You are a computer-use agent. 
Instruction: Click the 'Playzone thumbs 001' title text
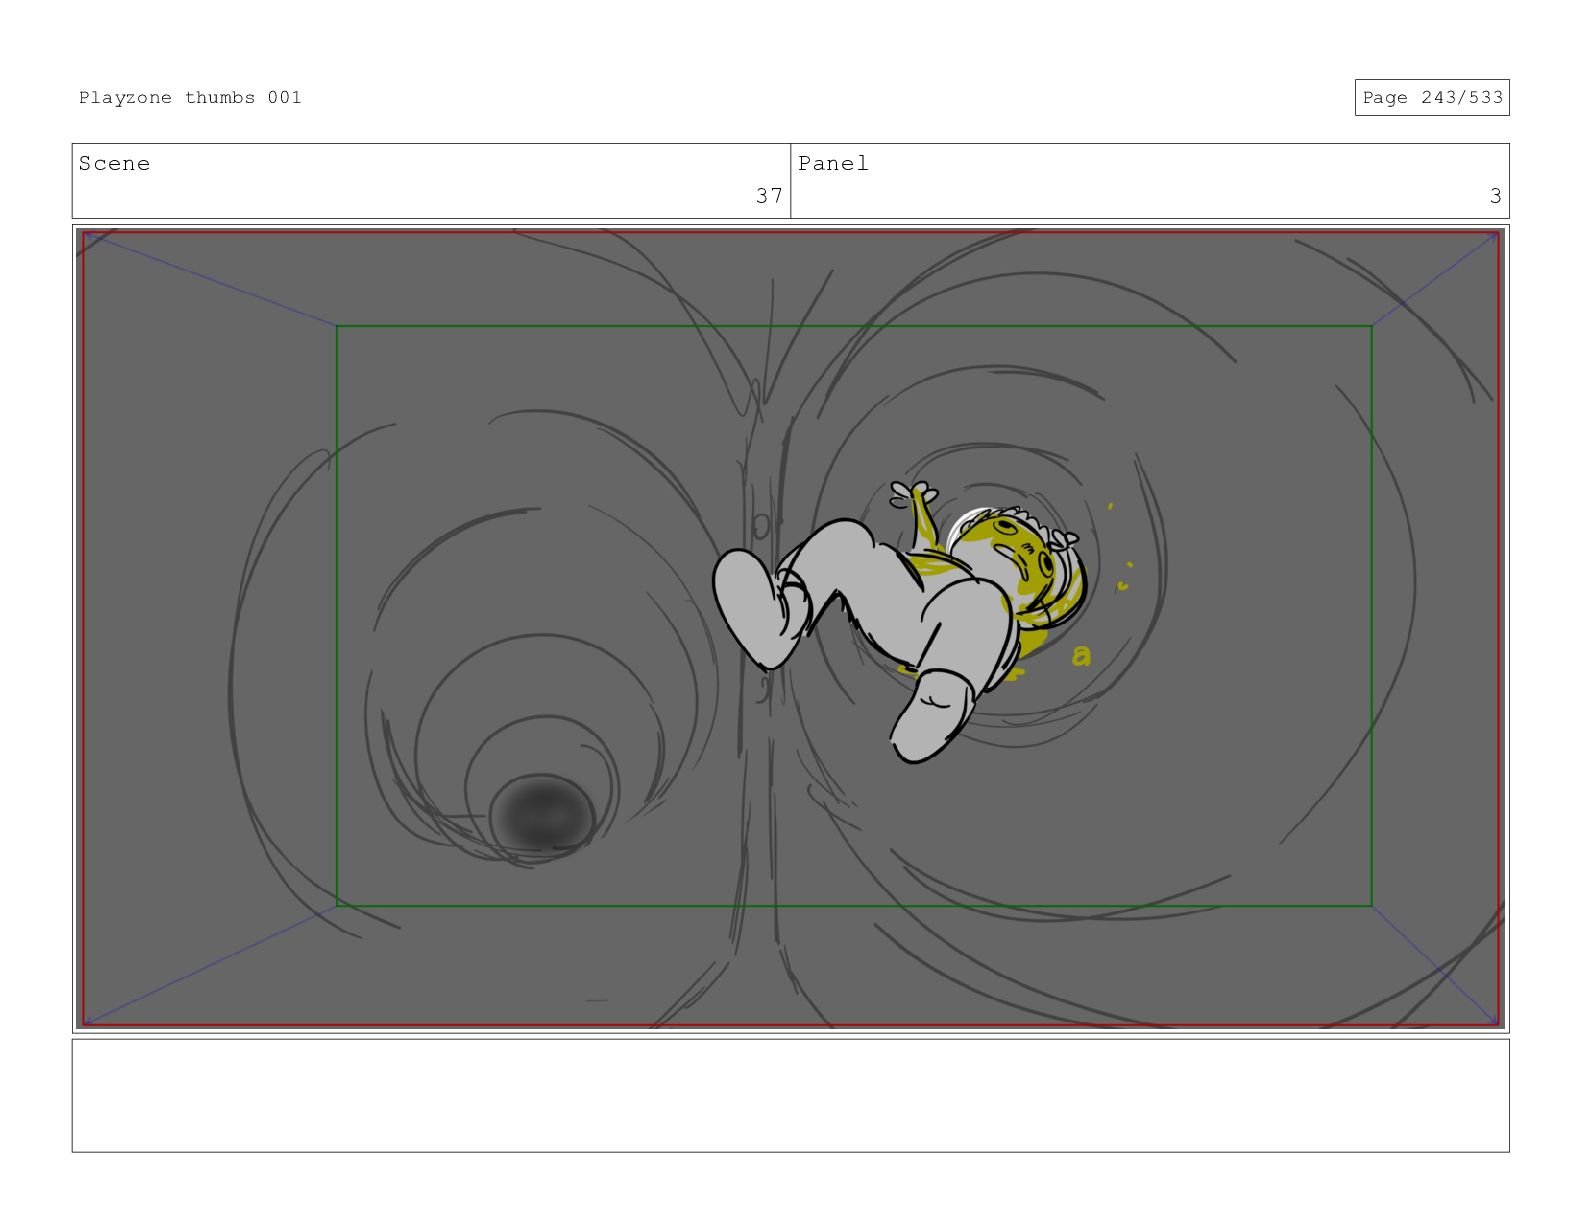pyautogui.click(x=190, y=98)
